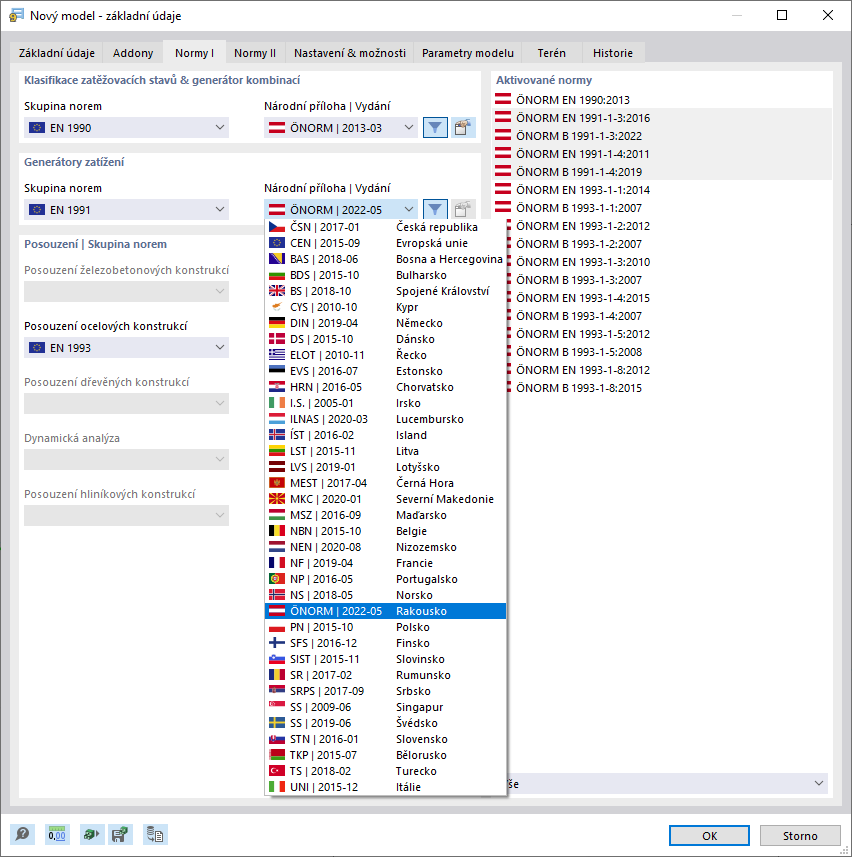Select ILNAS | 2020-03 Lucembursko
The height and width of the screenshot is (857, 852).
click(x=385, y=419)
